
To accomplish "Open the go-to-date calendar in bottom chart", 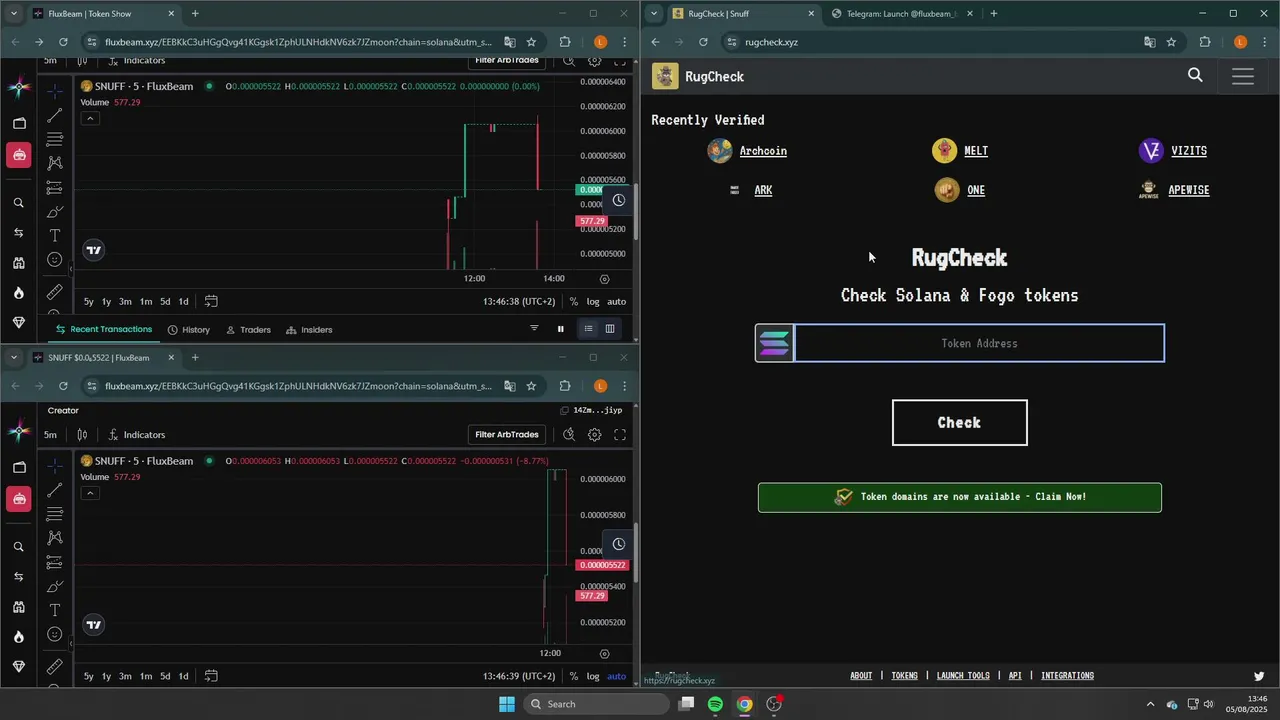I will tap(211, 676).
